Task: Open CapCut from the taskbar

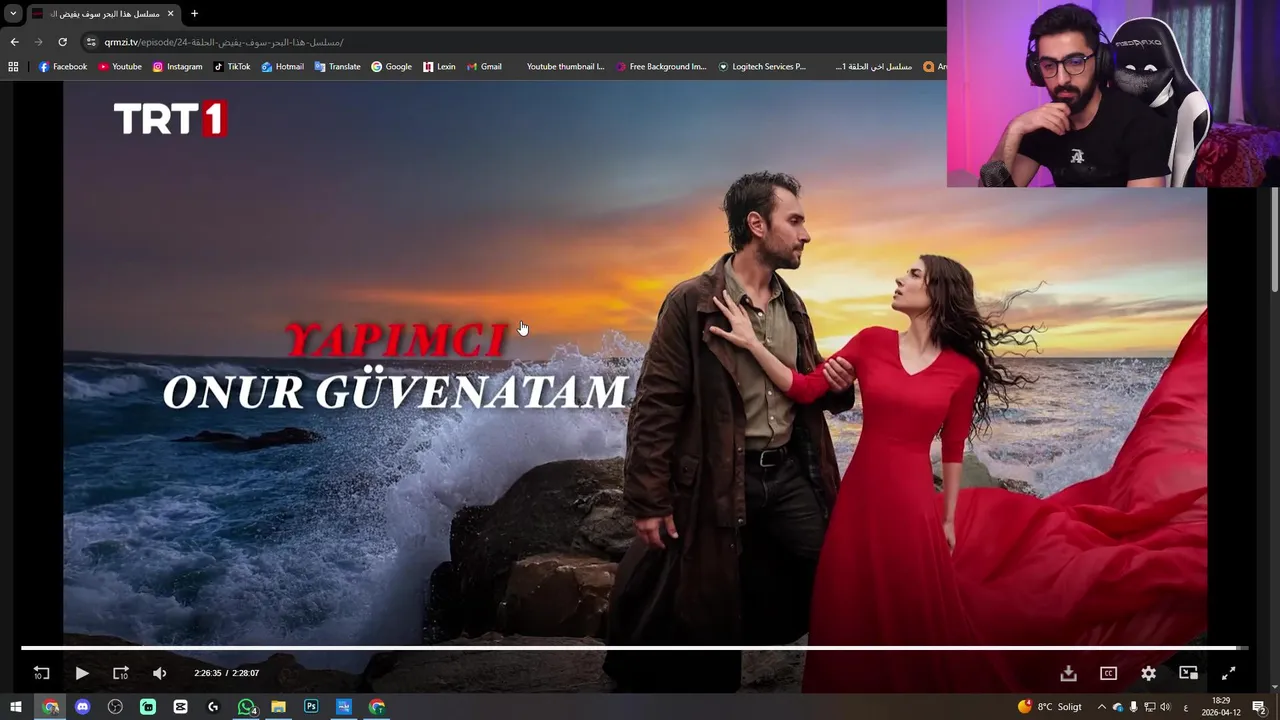Action: pyautogui.click(x=180, y=707)
